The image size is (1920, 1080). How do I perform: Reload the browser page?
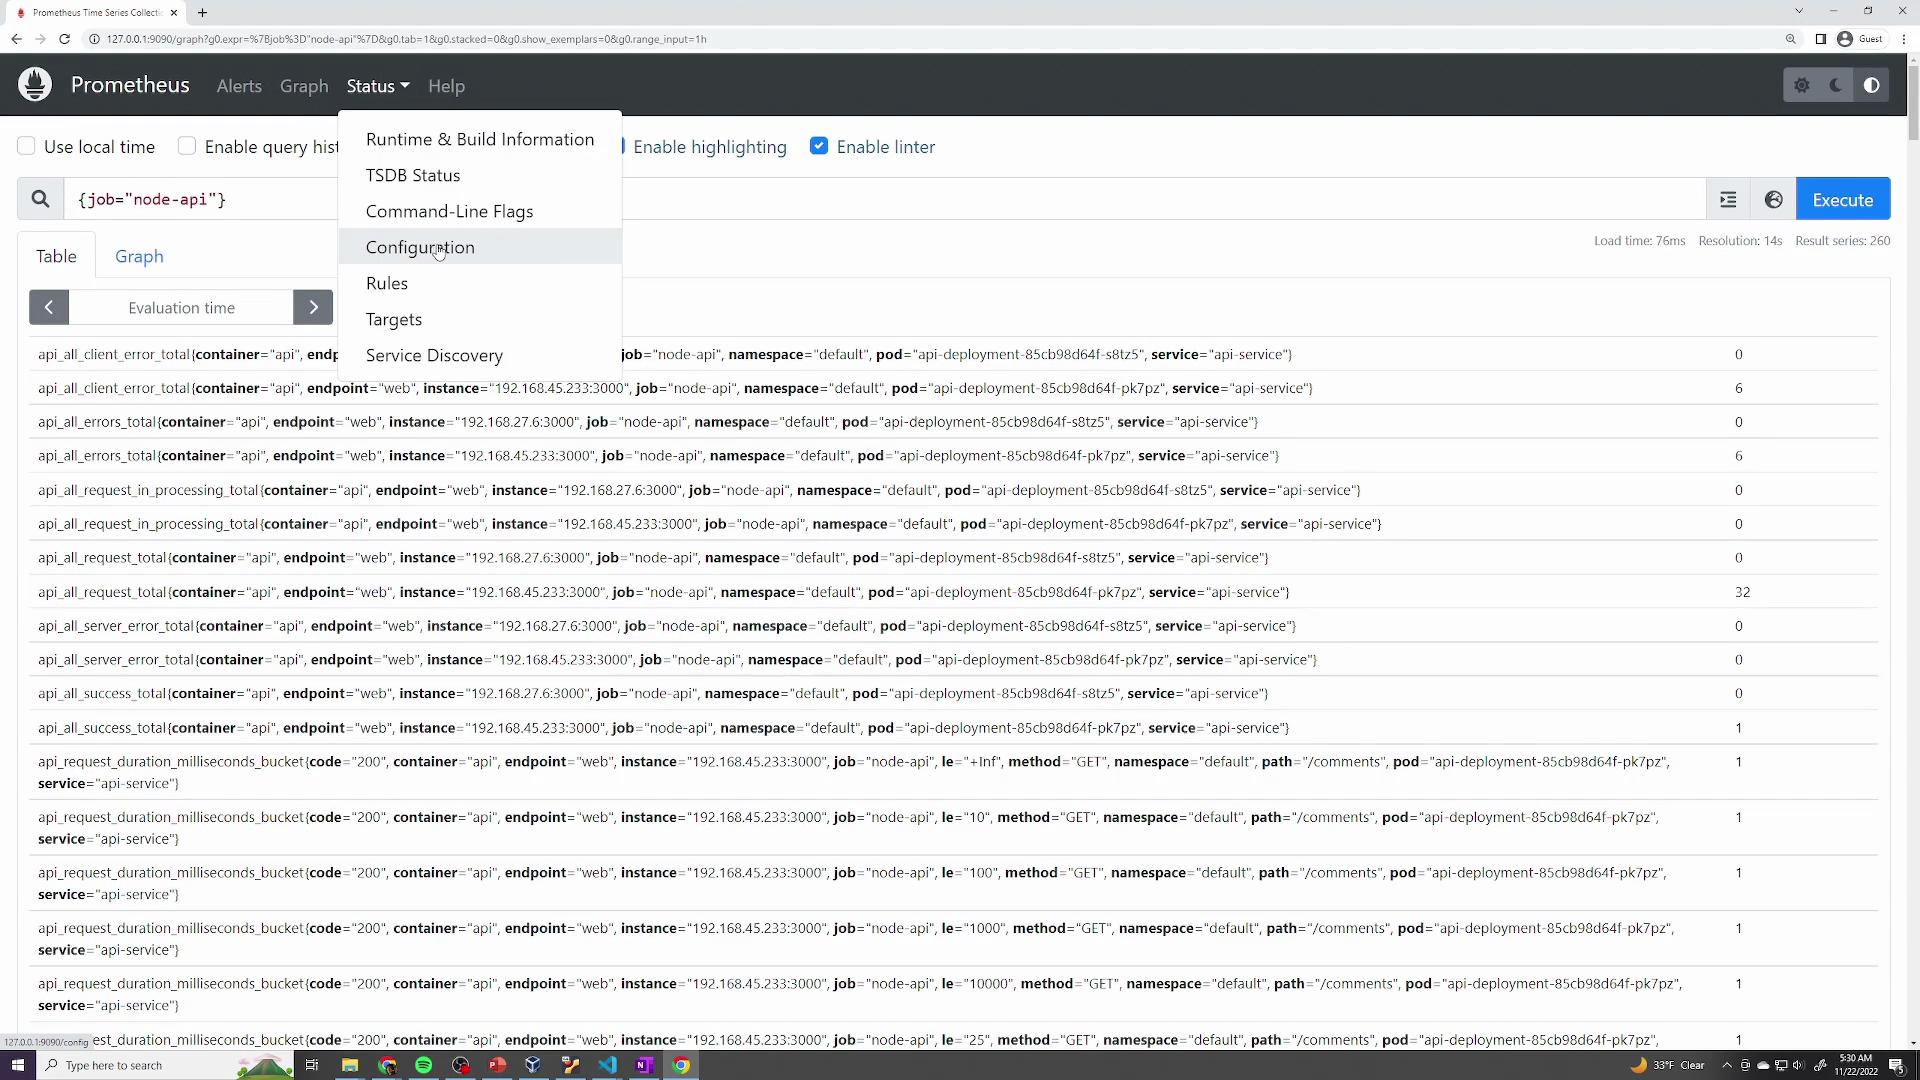[64, 39]
